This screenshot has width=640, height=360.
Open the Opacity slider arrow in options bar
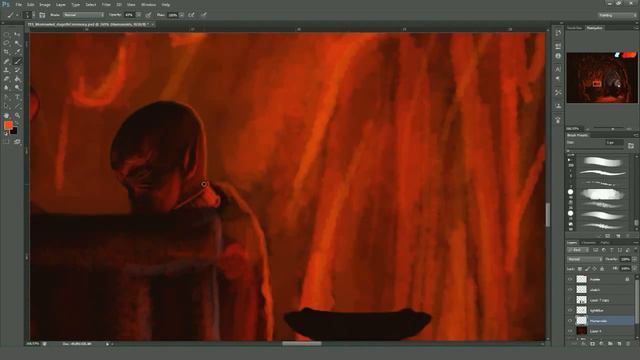[x=139, y=15]
